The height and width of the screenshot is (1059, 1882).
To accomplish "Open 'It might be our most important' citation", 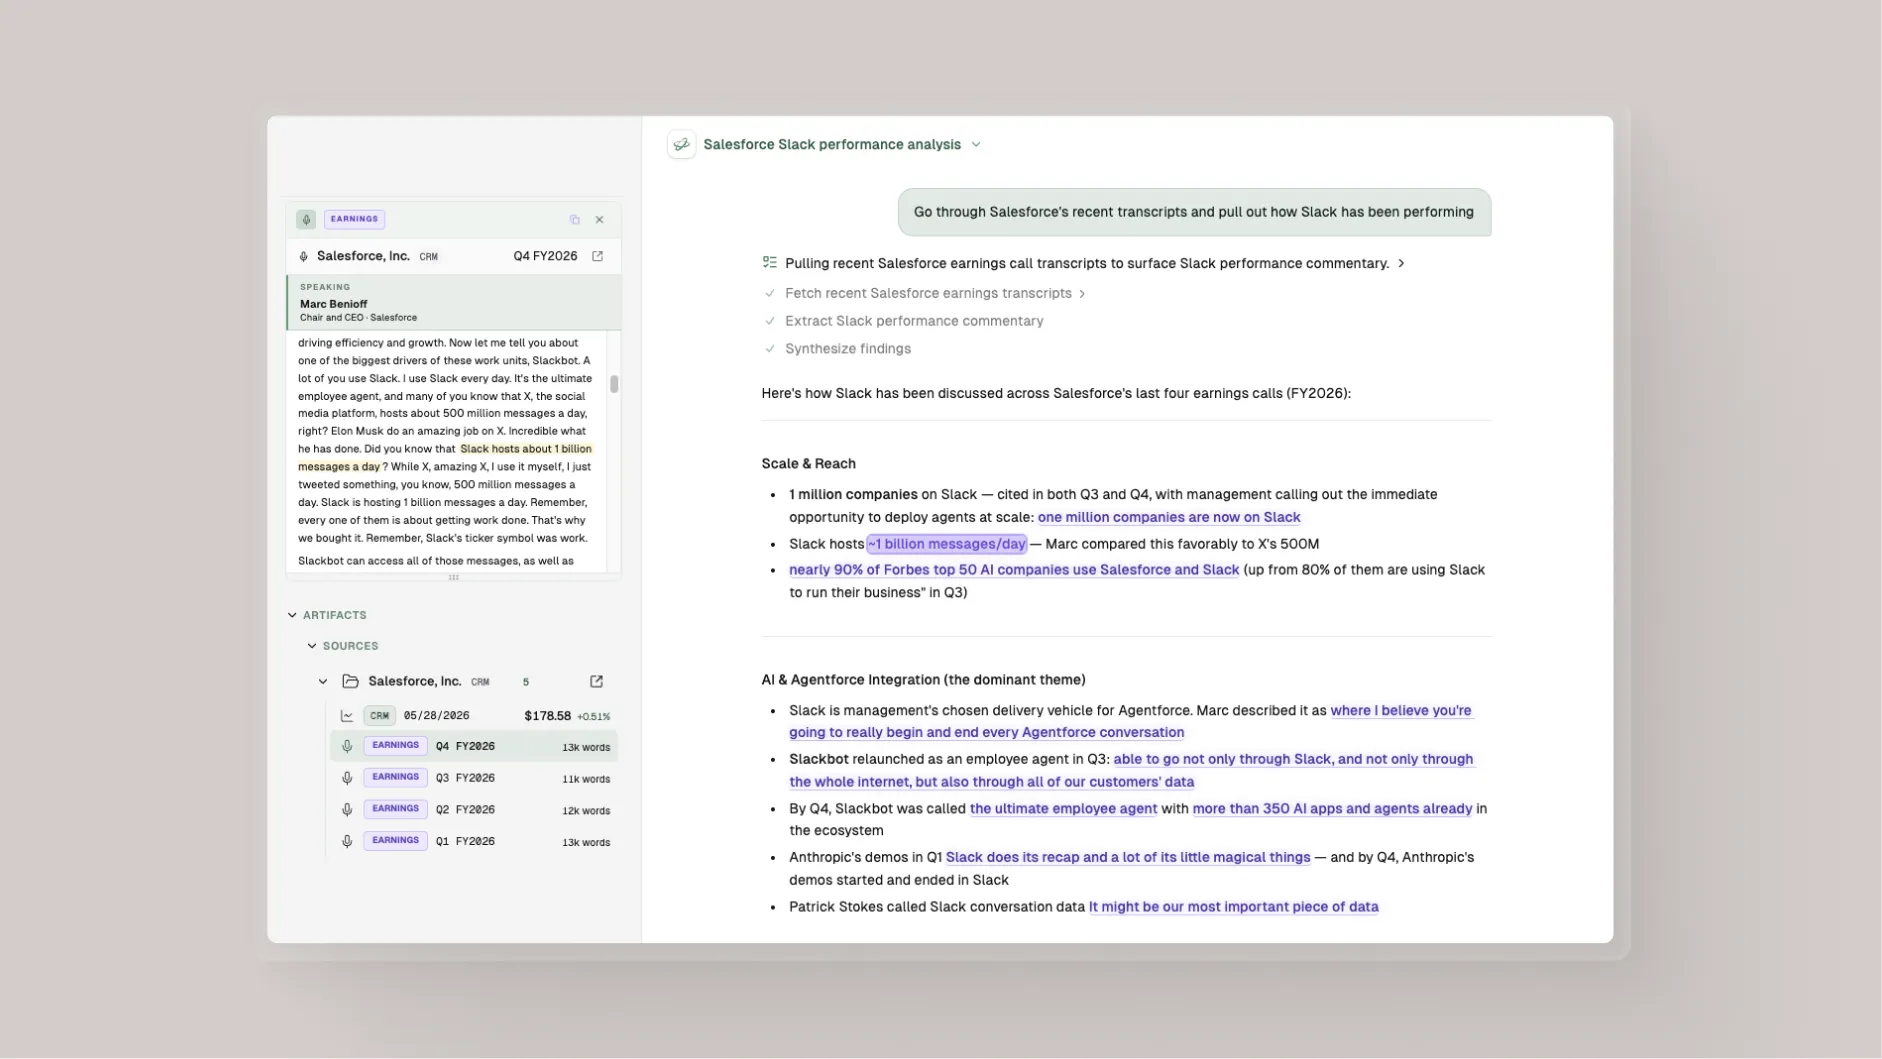I will tap(1233, 907).
